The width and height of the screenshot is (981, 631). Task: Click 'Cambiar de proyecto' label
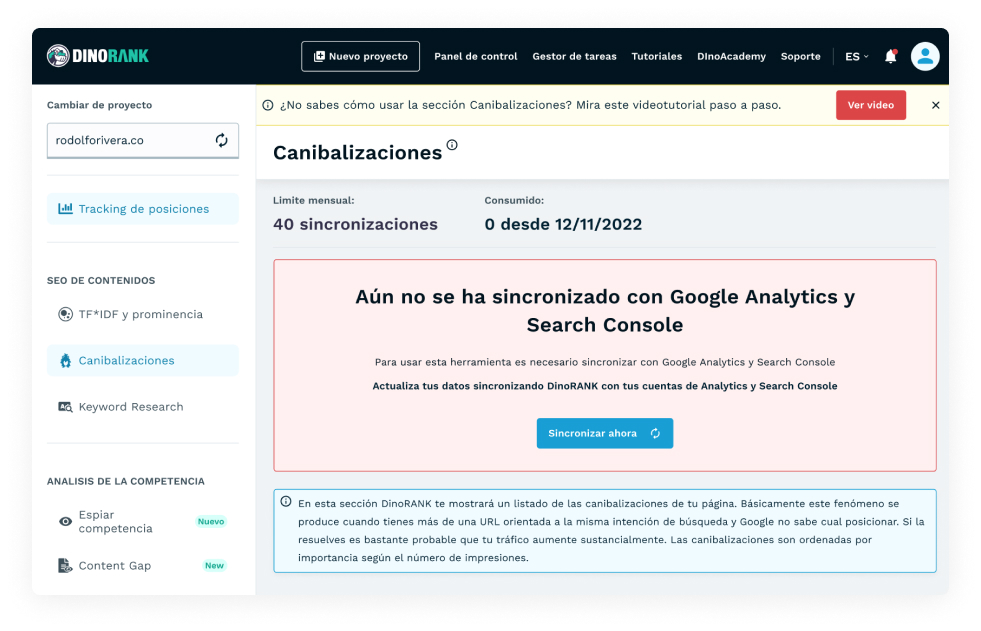99,105
